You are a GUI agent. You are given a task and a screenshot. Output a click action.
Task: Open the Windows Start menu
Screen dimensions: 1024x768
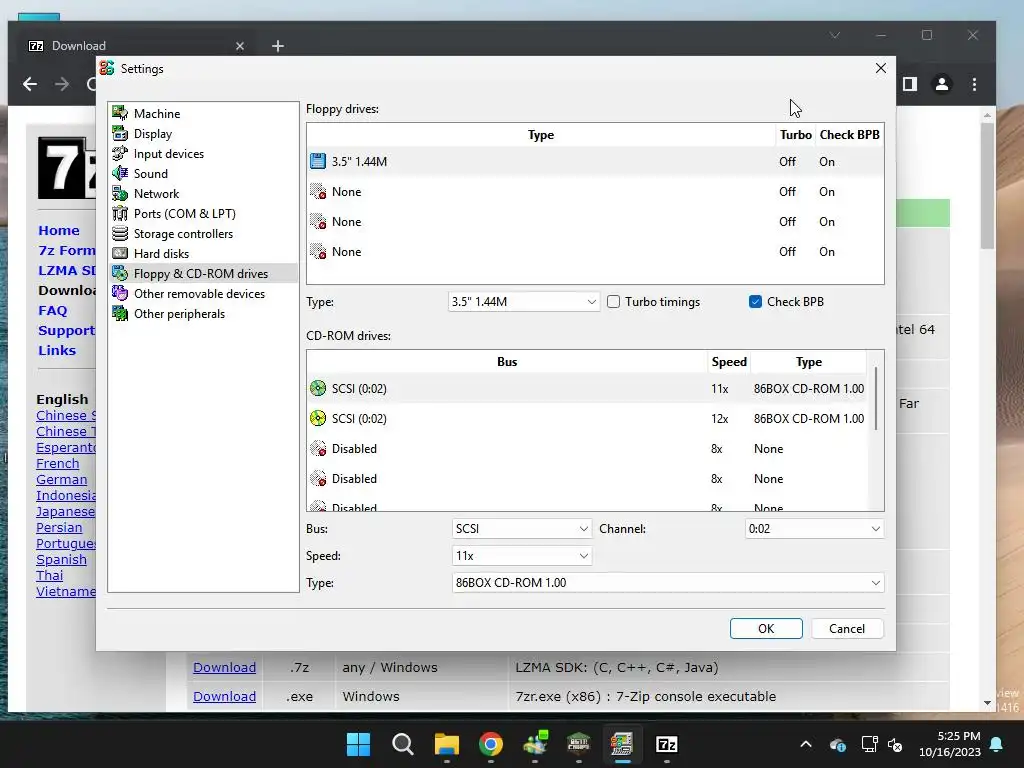click(x=359, y=744)
